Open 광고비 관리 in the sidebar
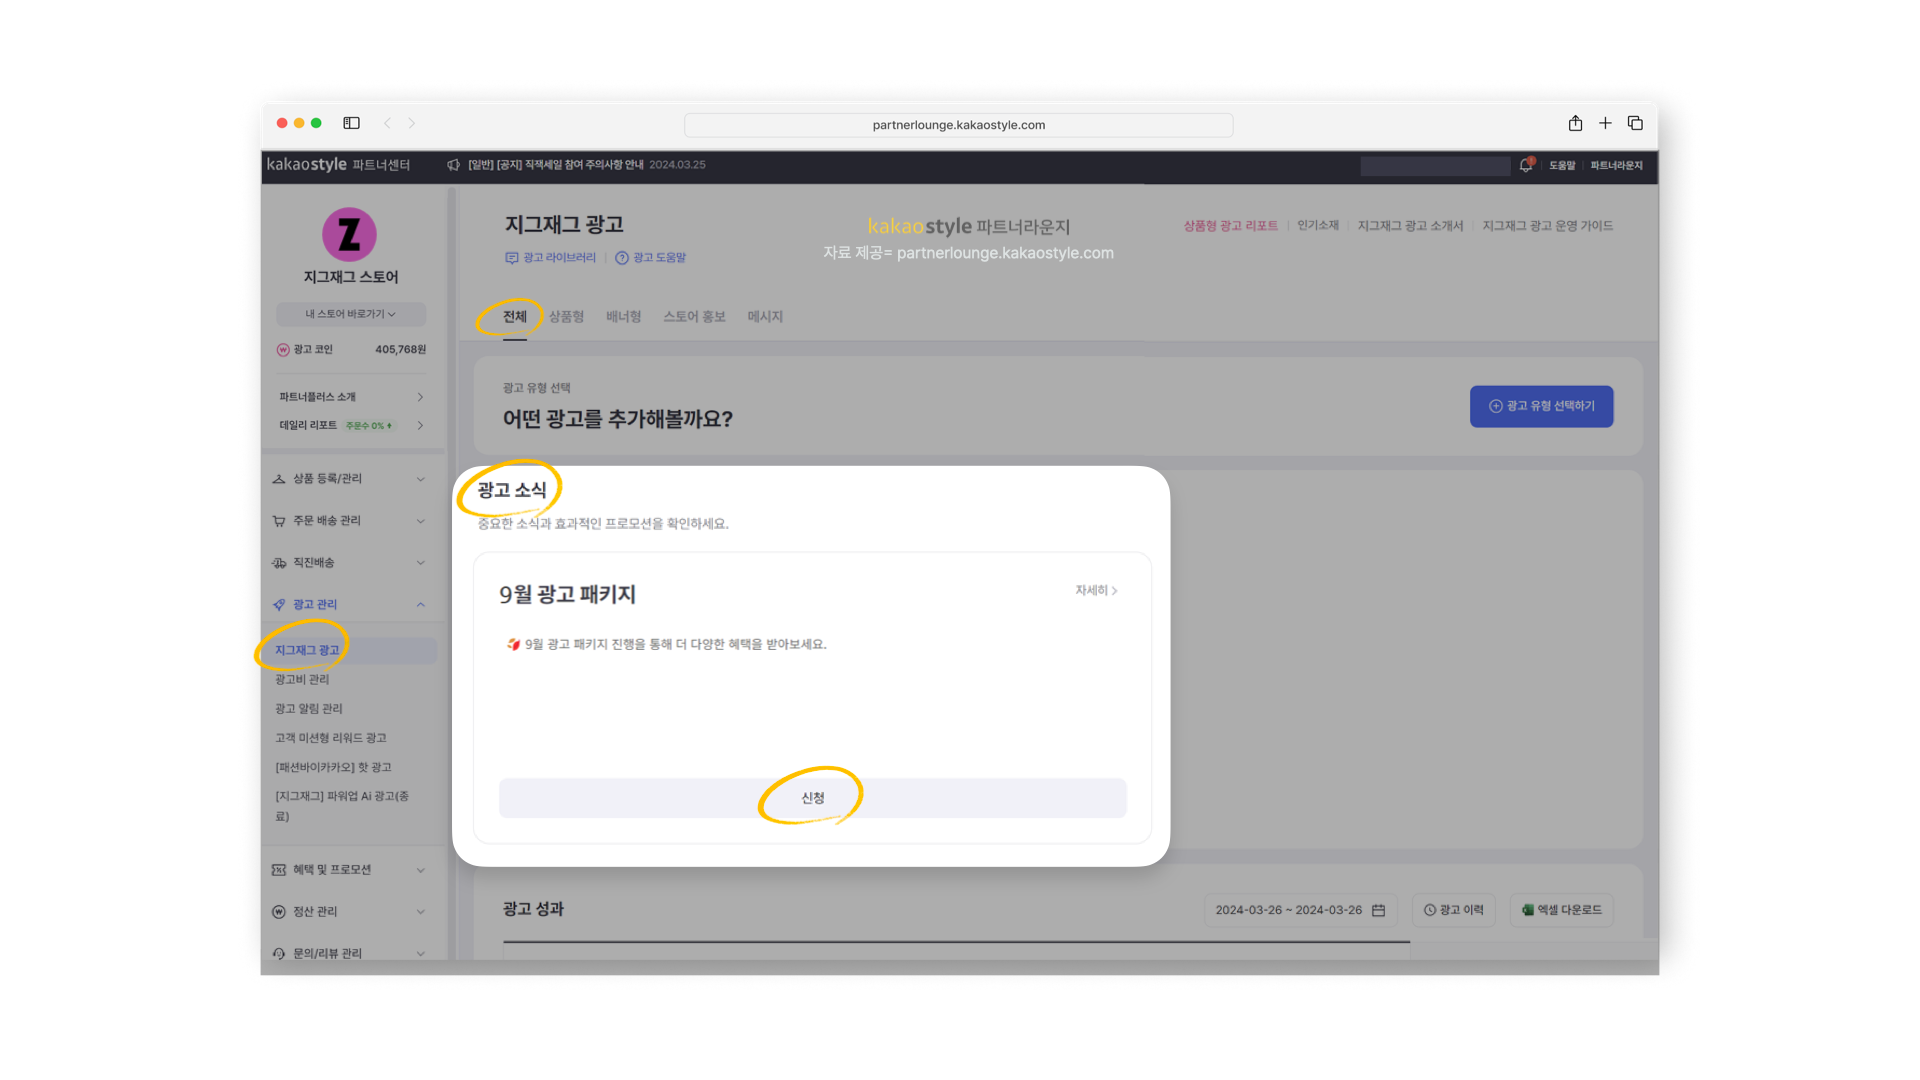1920x1080 pixels. pyautogui.click(x=302, y=680)
